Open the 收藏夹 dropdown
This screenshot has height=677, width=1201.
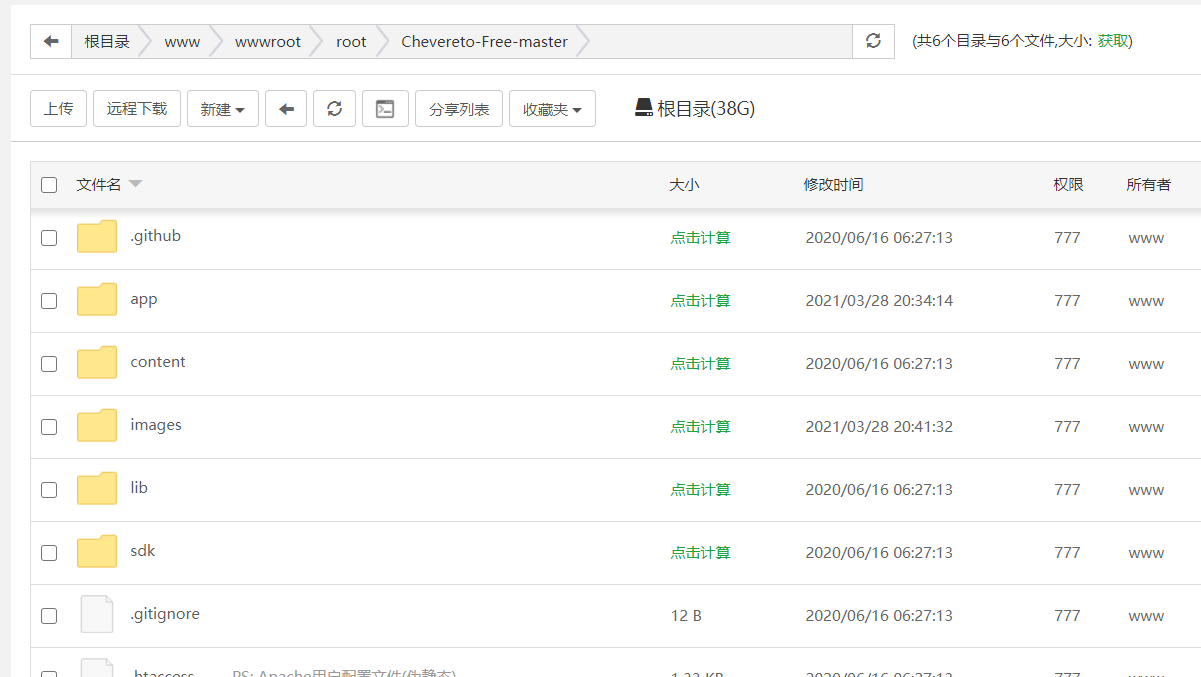click(x=552, y=109)
